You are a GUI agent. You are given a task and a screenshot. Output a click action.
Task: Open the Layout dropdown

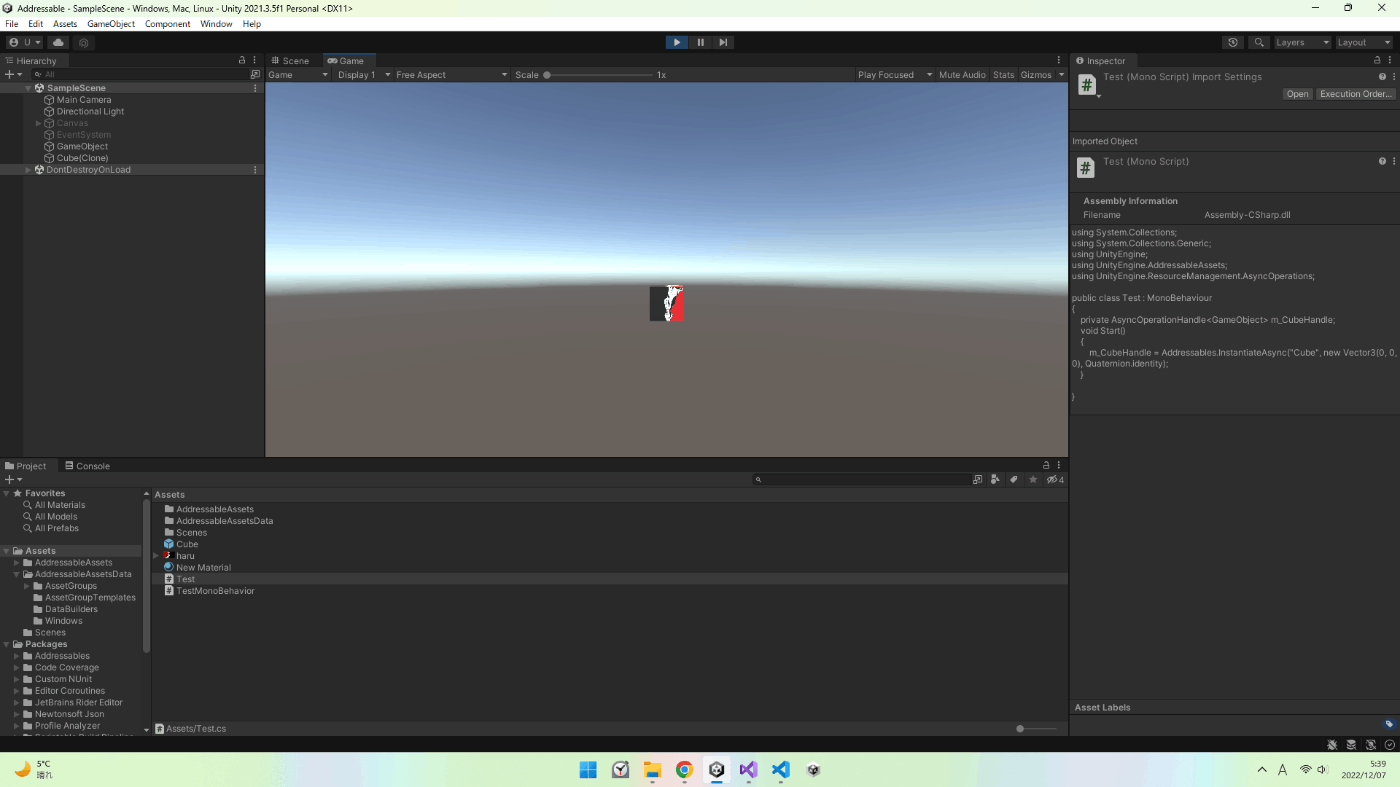coord(1364,43)
